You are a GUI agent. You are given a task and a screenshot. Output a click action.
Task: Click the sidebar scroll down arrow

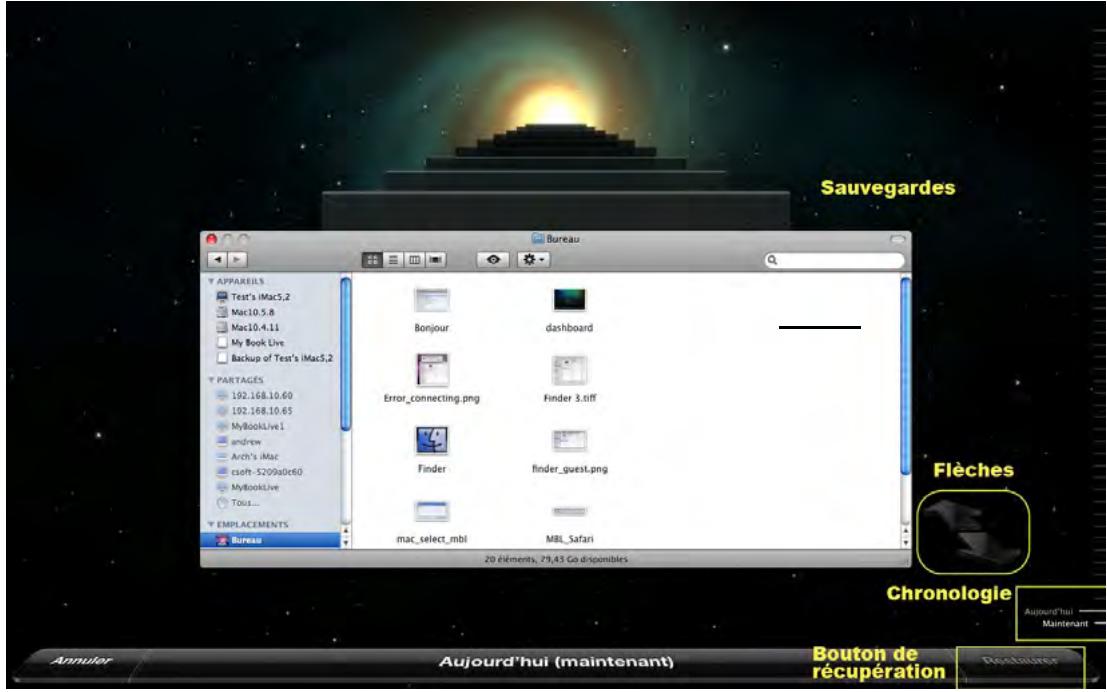point(346,542)
